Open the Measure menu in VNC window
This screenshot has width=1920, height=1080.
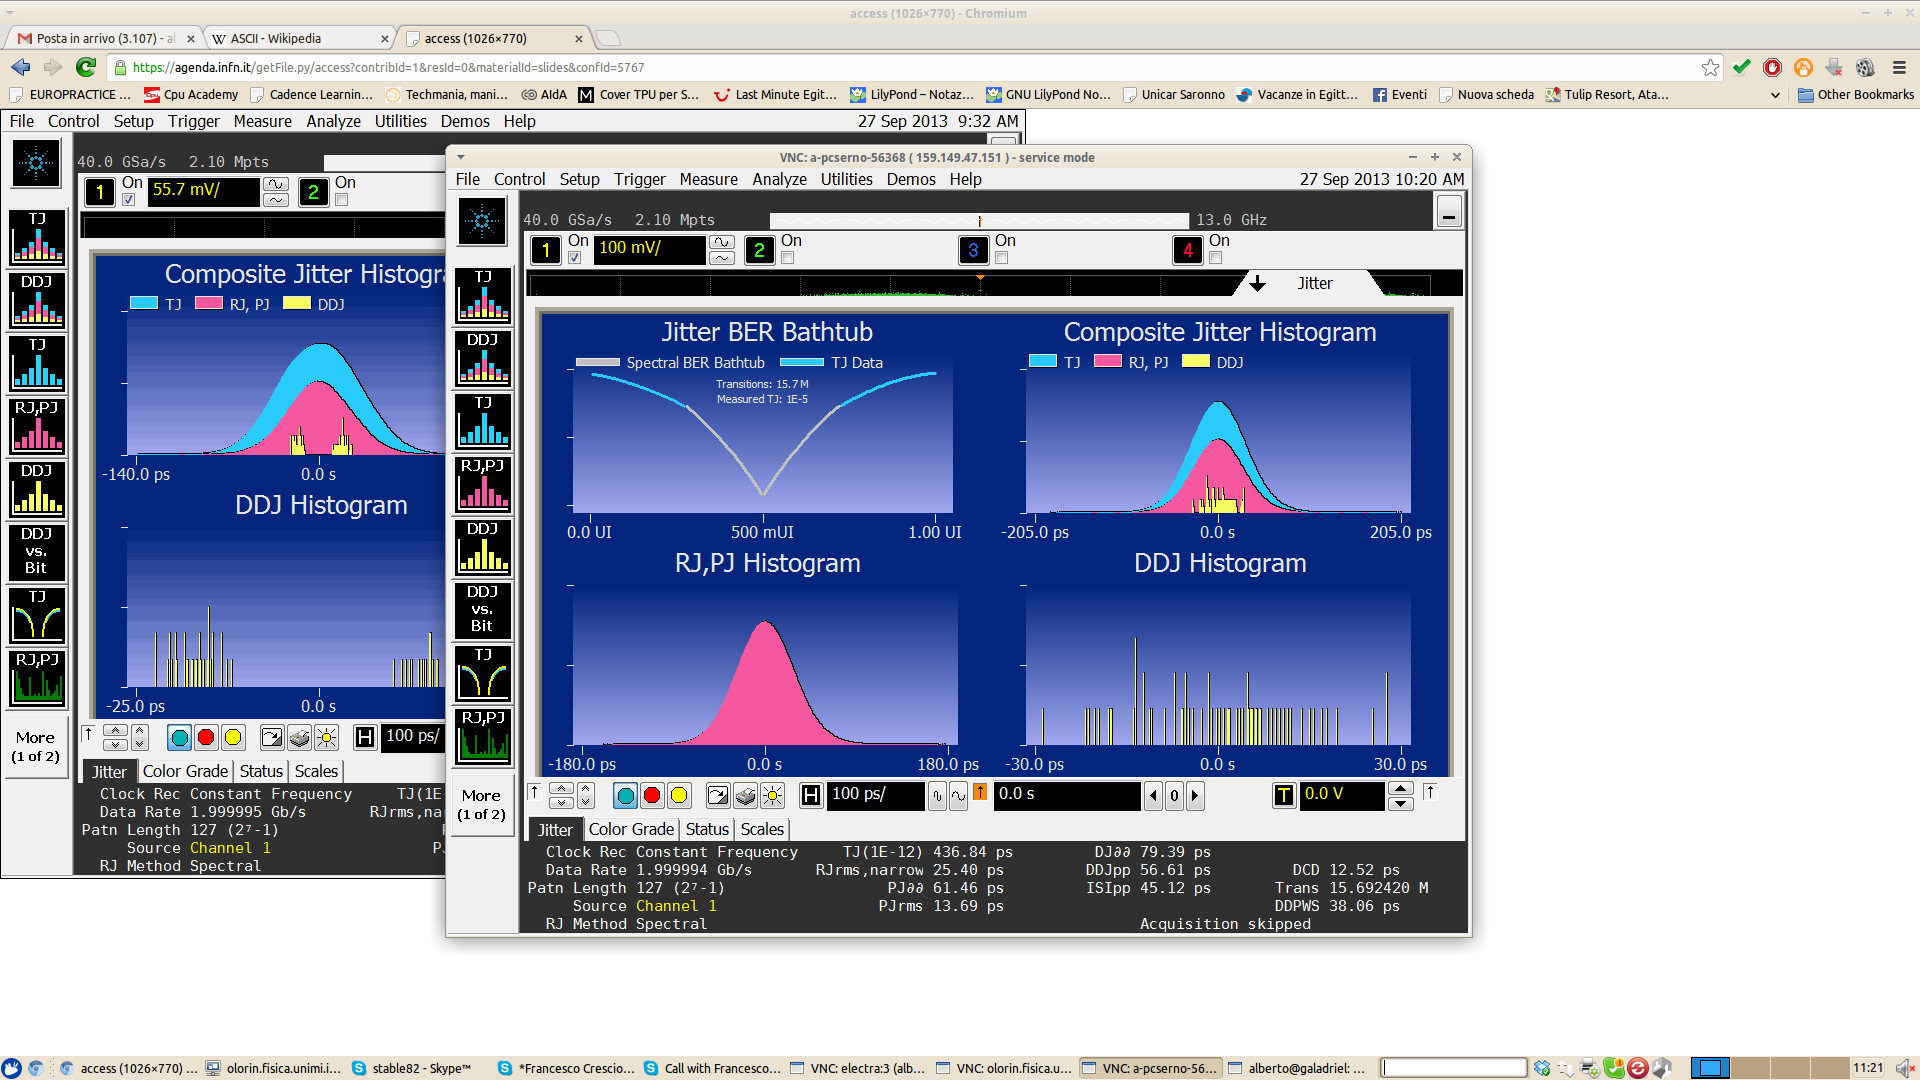click(708, 179)
